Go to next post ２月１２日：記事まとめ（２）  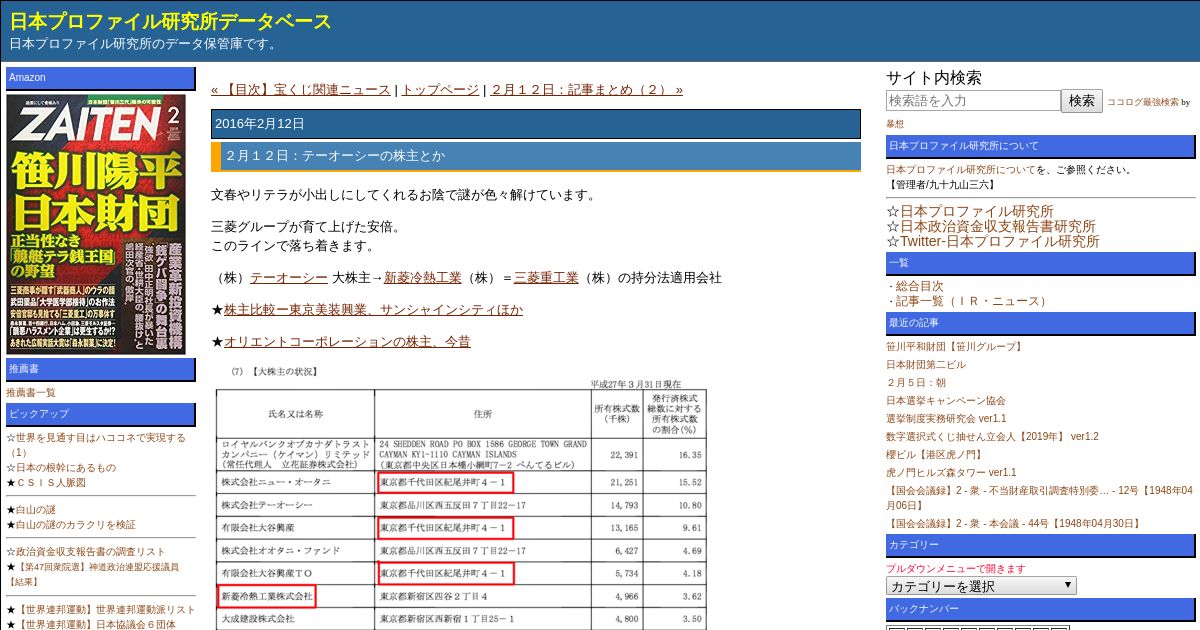tap(587, 89)
